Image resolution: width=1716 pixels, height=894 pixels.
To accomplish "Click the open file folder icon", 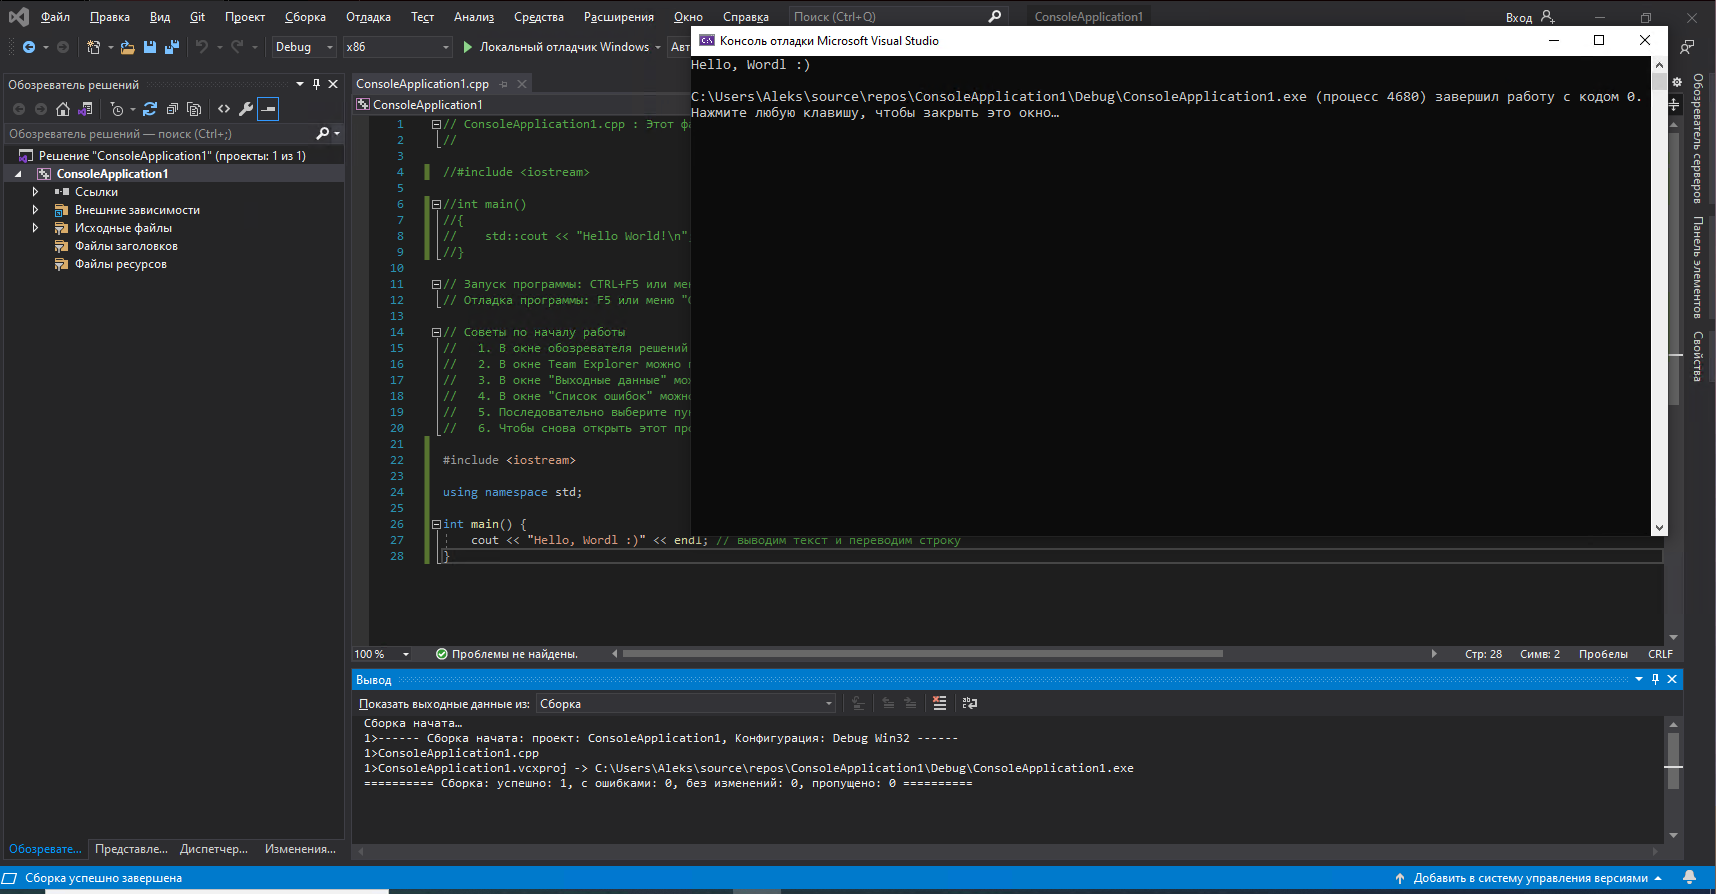I will [128, 47].
